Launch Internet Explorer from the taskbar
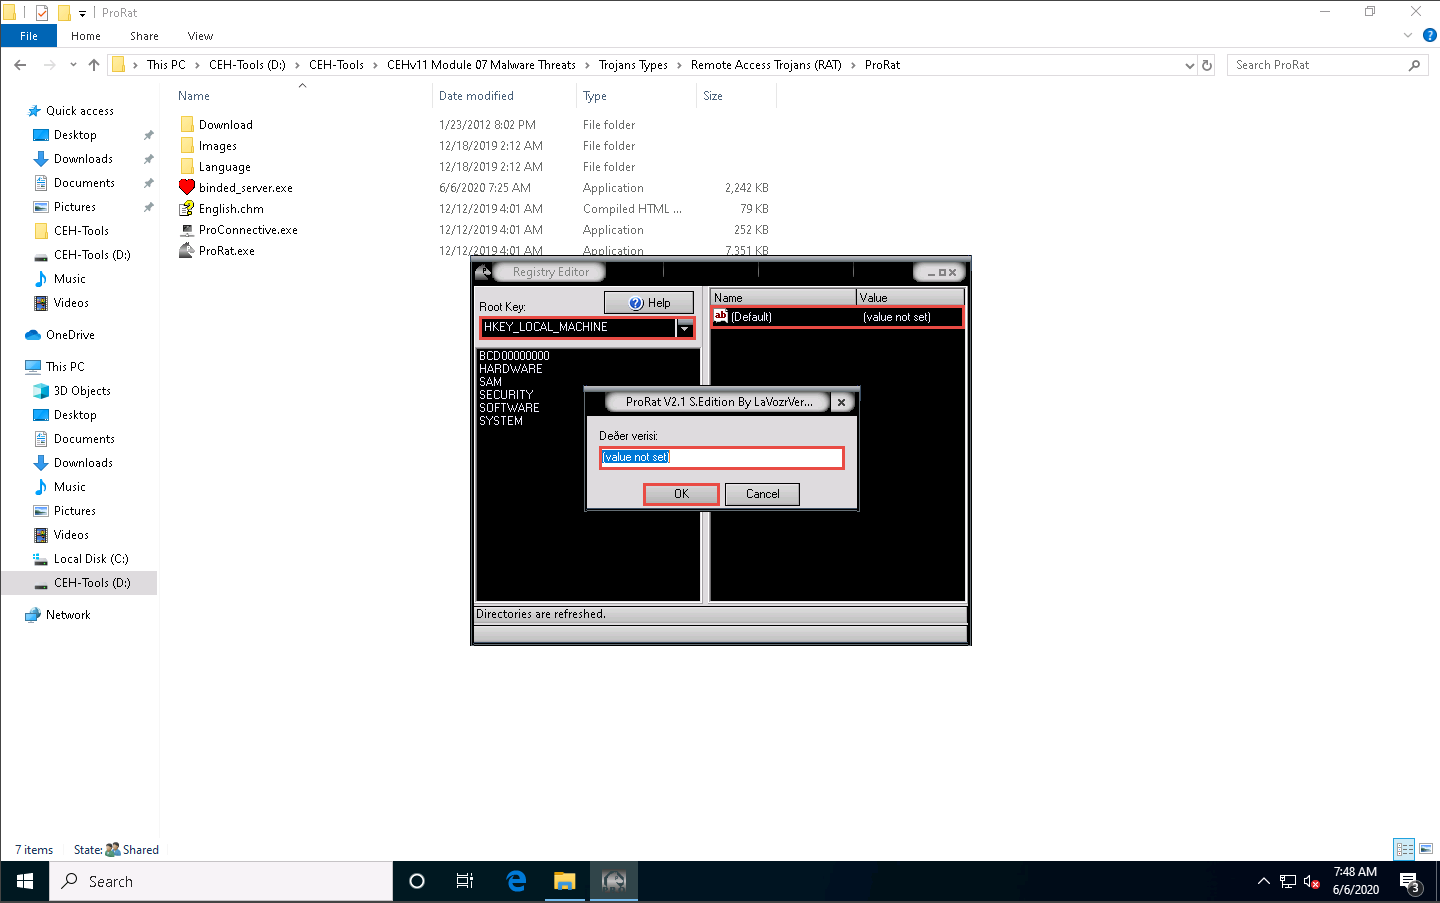The image size is (1440, 903). point(516,881)
